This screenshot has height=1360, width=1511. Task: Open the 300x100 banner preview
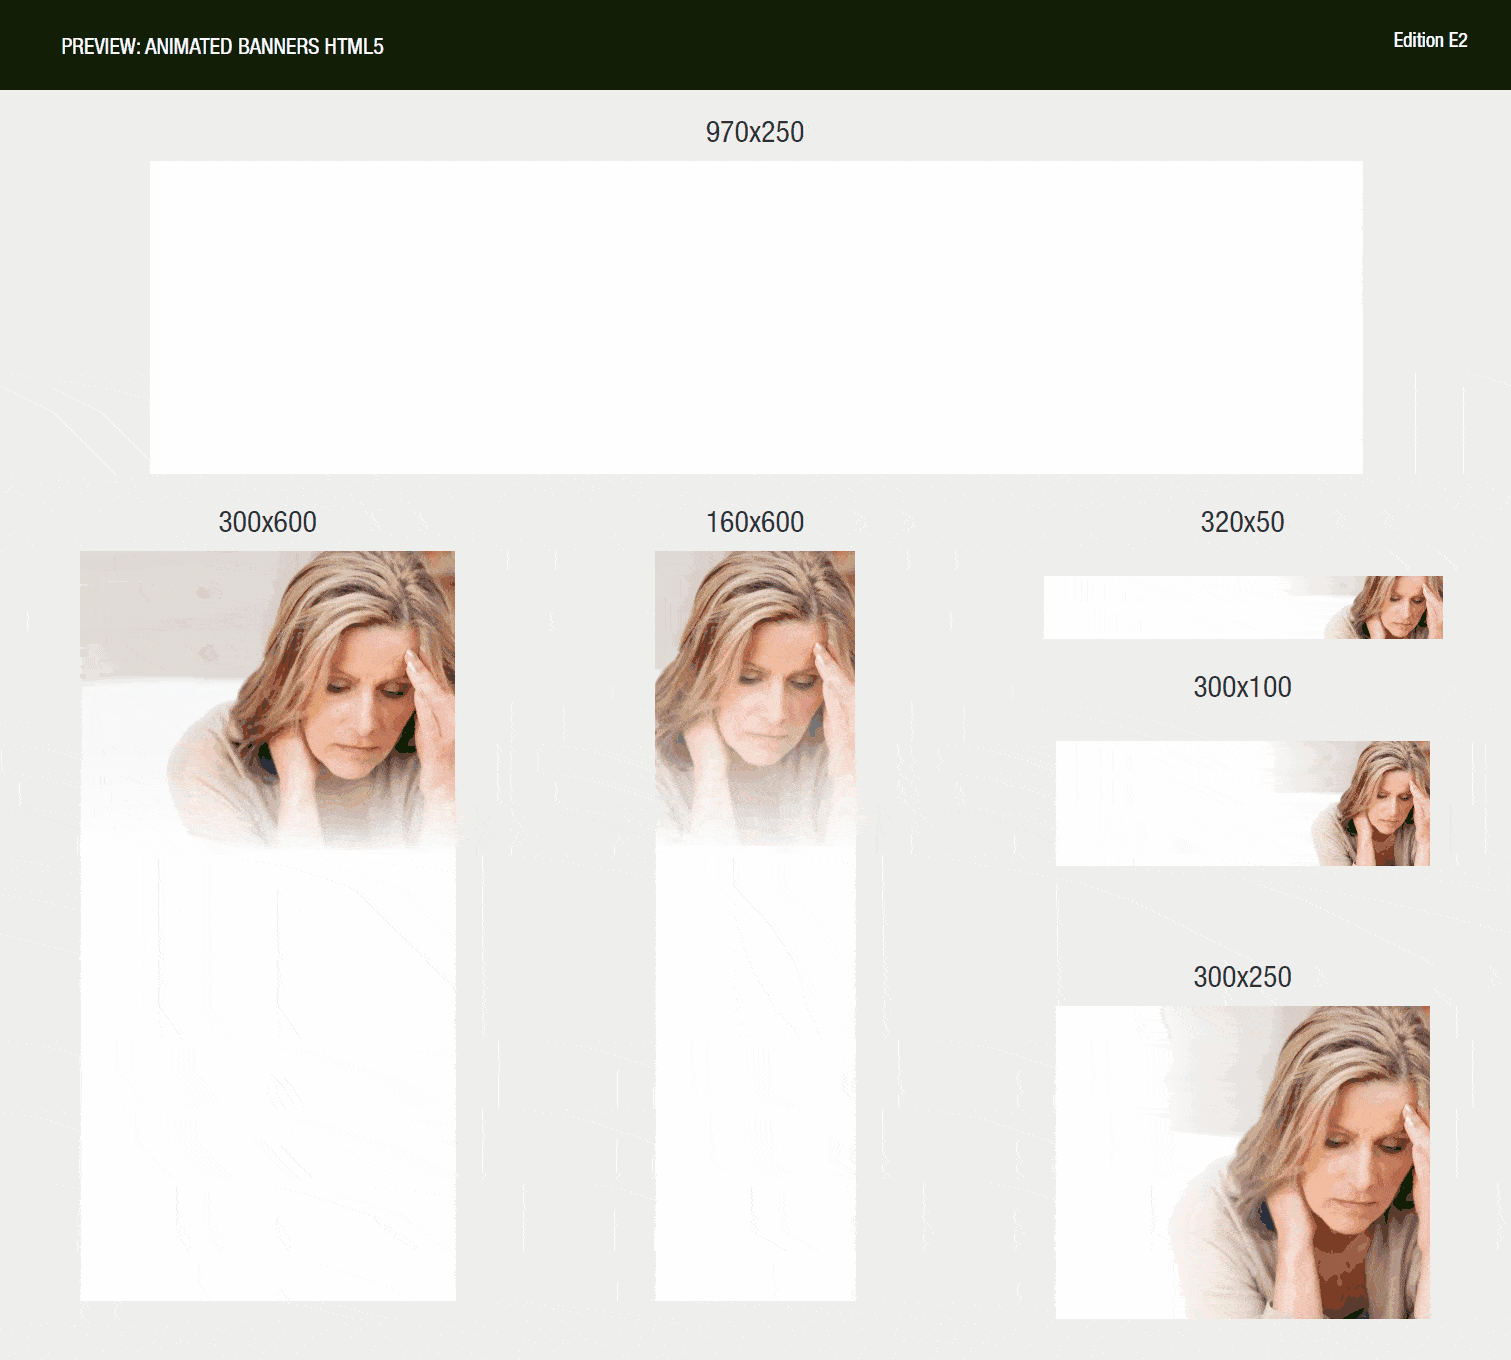(1243, 803)
